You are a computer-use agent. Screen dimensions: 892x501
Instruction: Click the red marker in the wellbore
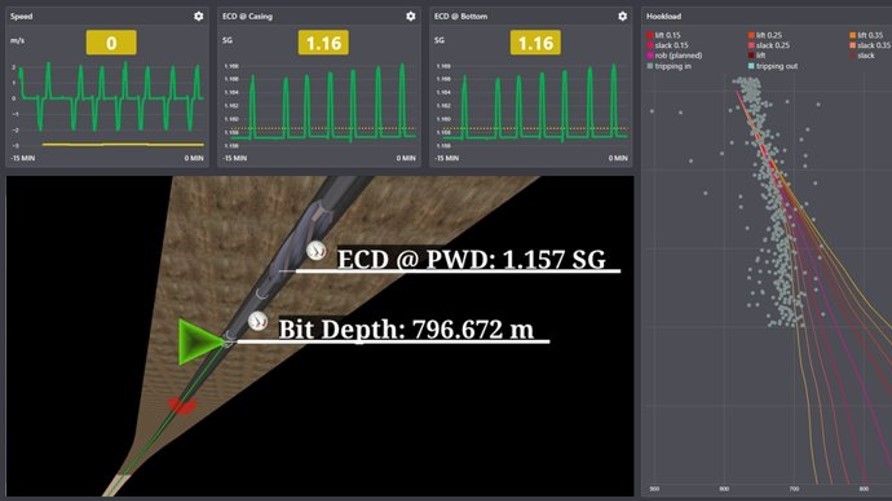(181, 404)
